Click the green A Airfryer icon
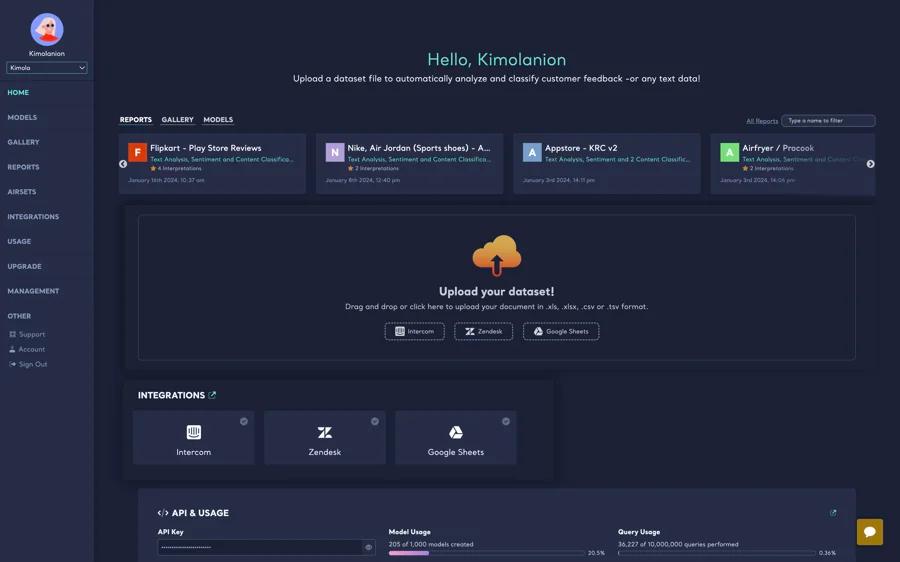This screenshot has height=562, width=900. tap(730, 153)
